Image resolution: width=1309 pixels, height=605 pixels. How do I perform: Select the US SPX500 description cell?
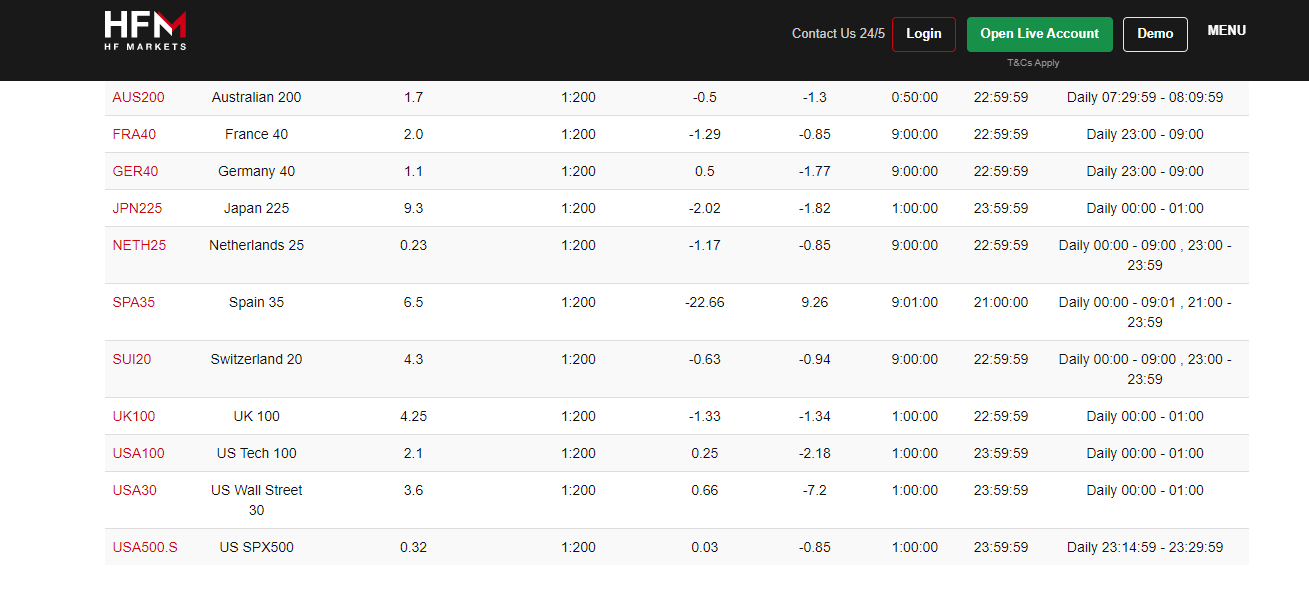[257, 547]
